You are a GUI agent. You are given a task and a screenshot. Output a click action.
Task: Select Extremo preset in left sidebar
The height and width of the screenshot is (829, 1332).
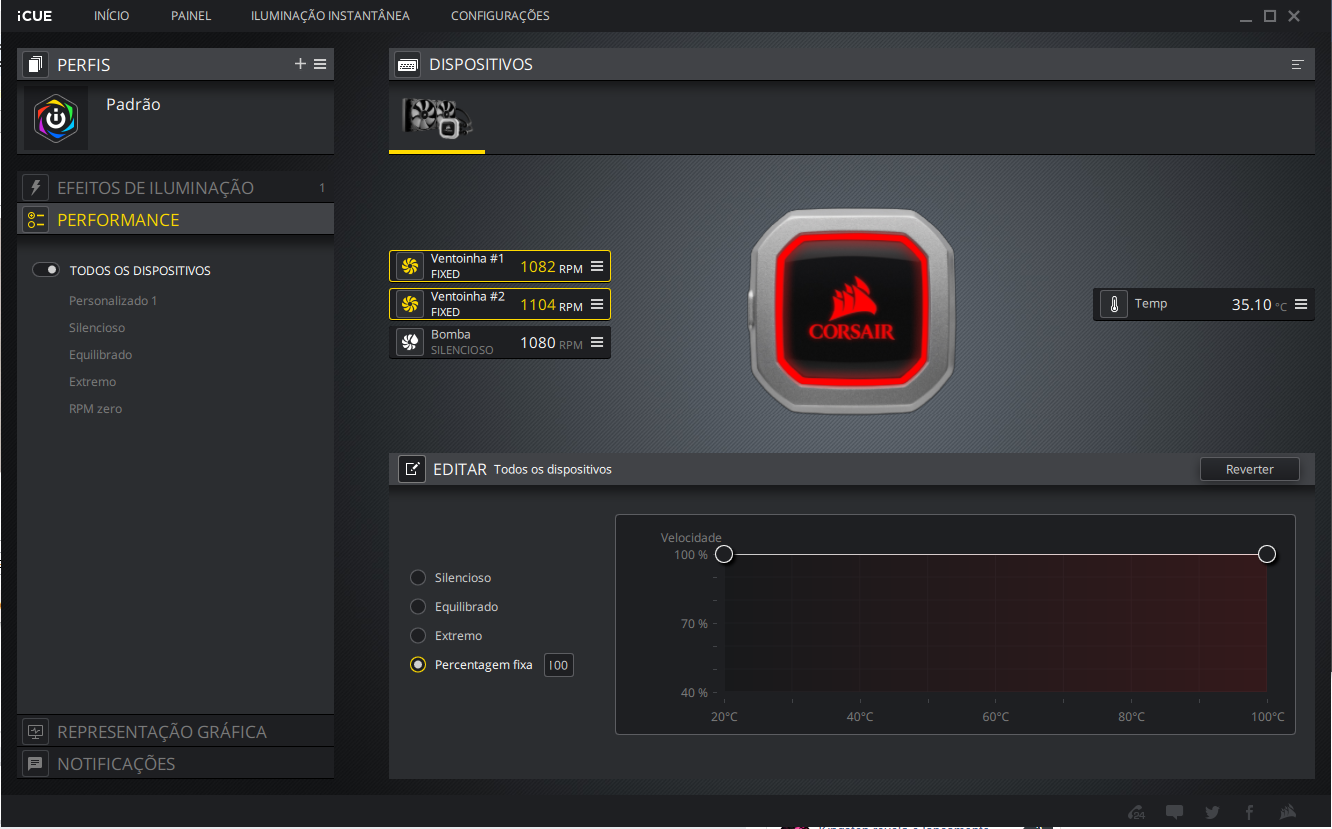(92, 381)
